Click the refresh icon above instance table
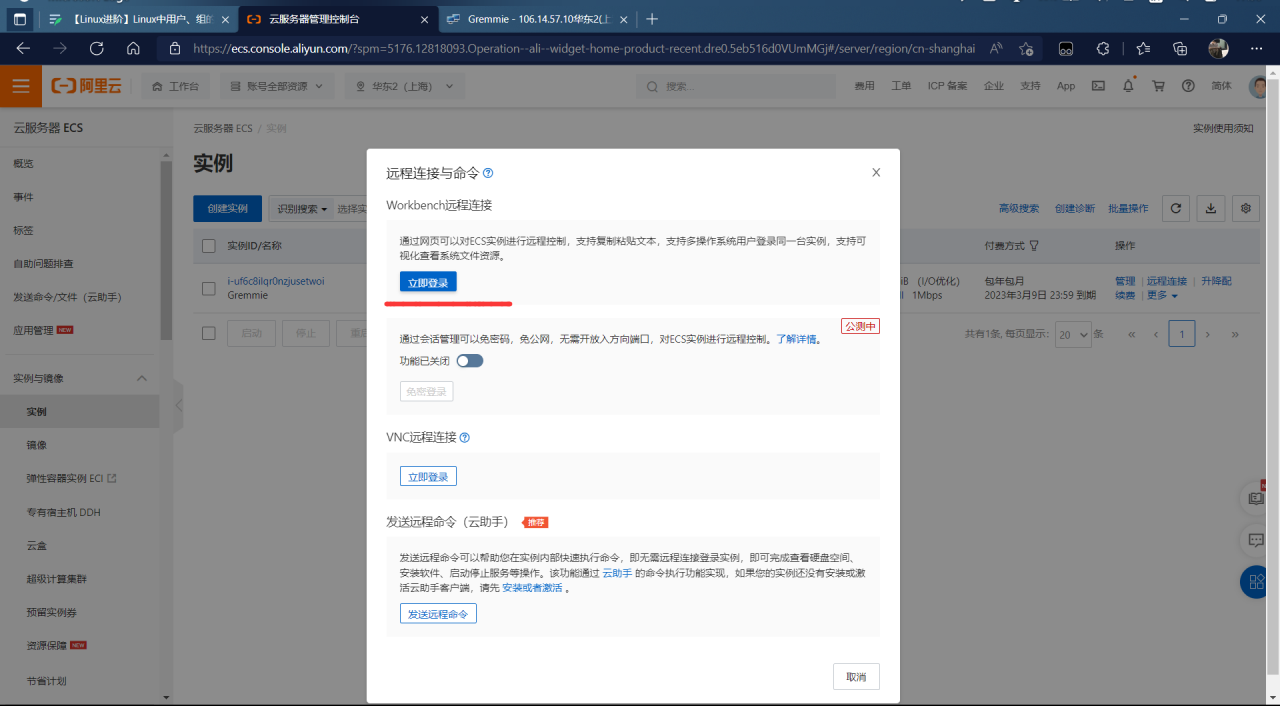 click(x=1176, y=208)
